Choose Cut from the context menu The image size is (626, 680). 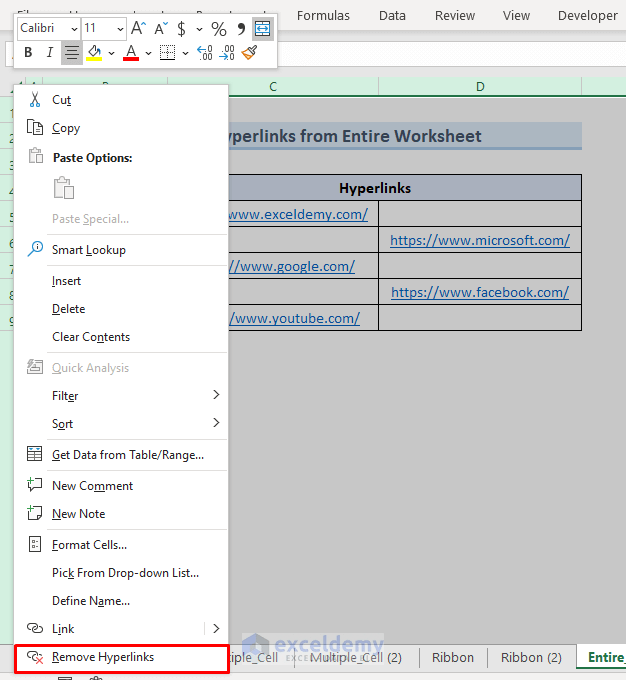tap(121, 100)
